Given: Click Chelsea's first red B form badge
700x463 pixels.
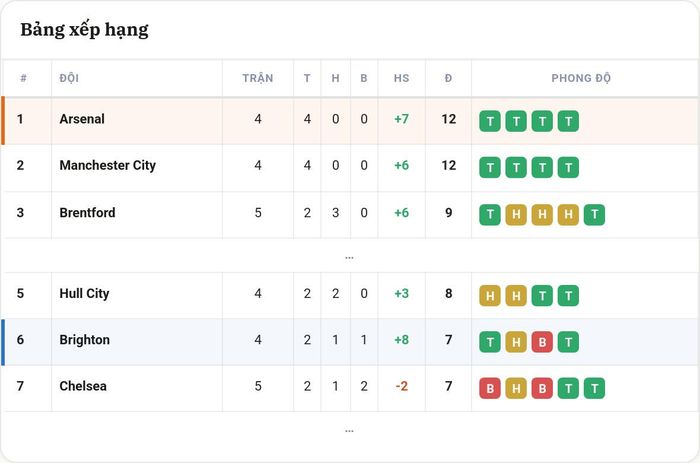Looking at the screenshot, I should 490,388.
